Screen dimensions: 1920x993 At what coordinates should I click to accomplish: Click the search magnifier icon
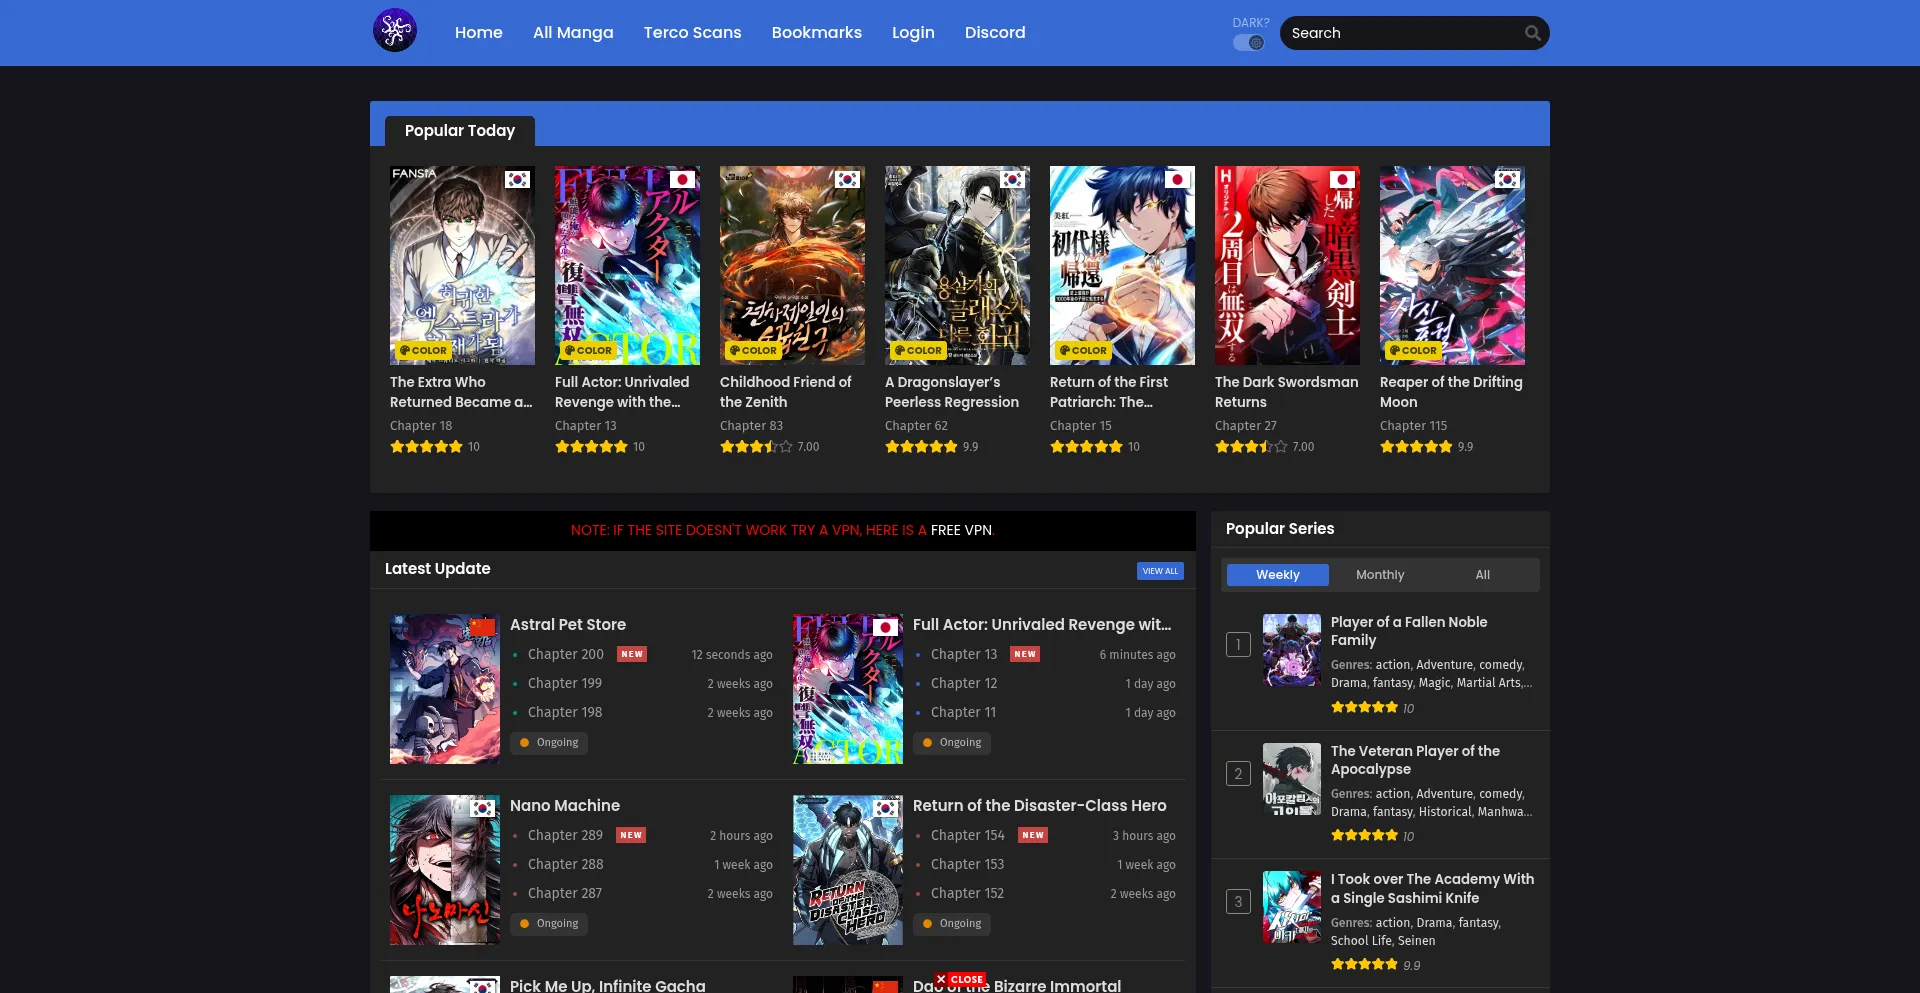coord(1532,33)
